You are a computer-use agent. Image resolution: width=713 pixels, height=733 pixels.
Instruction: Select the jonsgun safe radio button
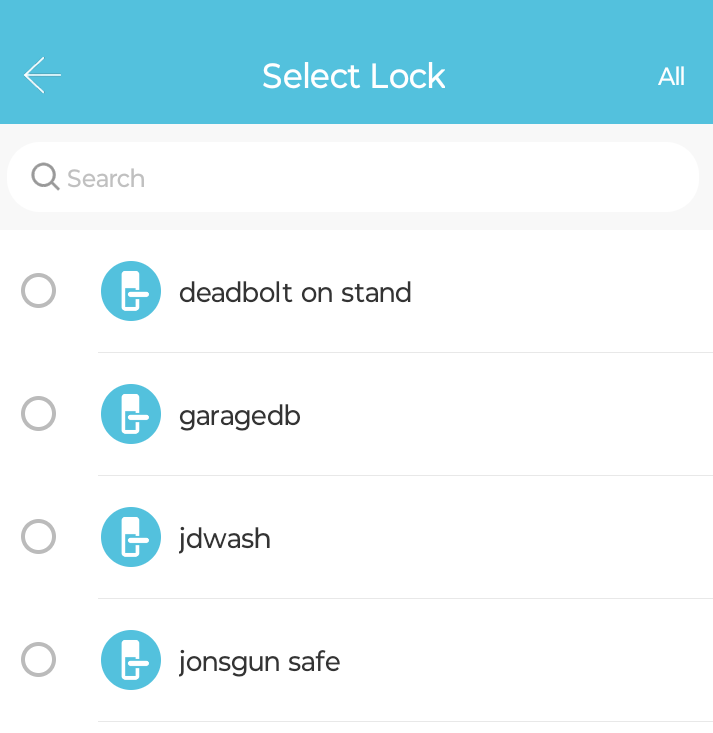[x=38, y=659]
